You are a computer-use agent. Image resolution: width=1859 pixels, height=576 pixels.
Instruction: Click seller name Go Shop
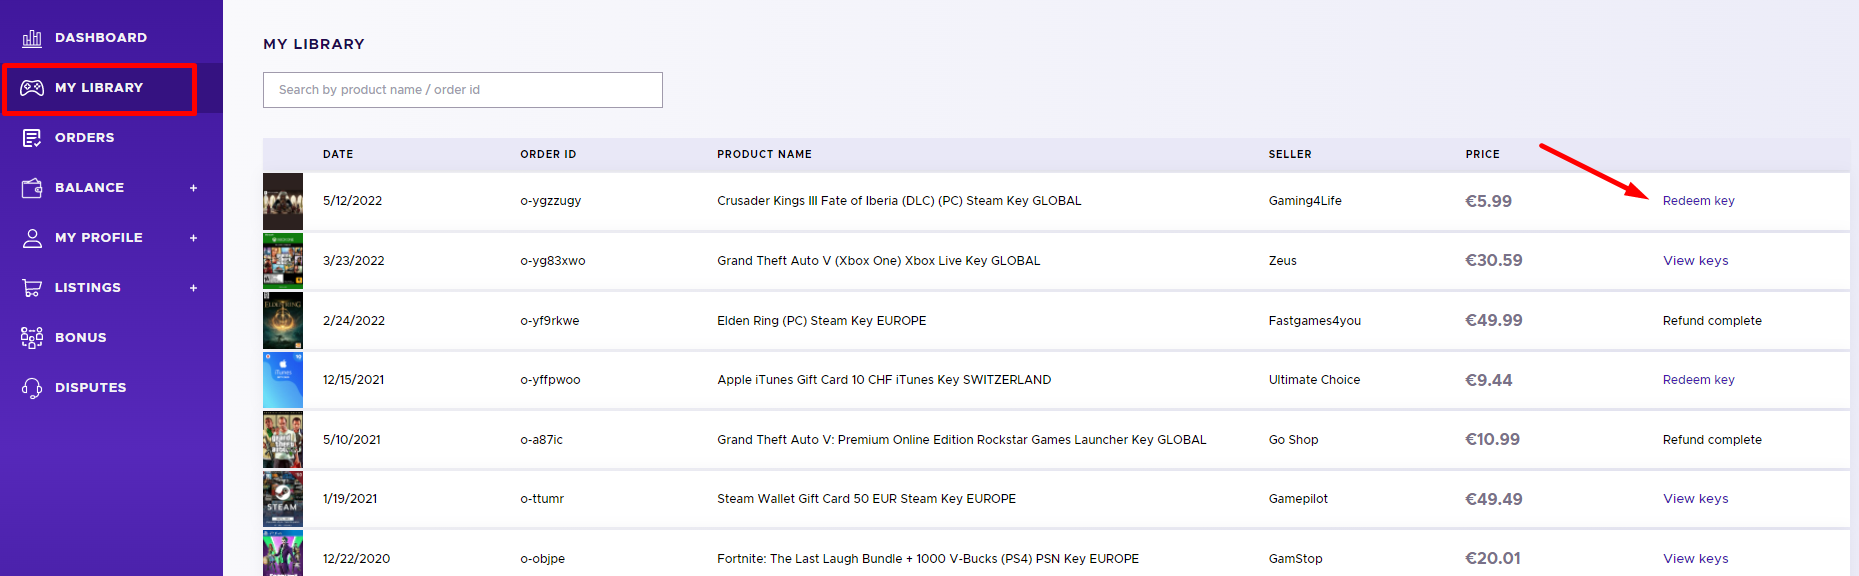coord(1293,440)
